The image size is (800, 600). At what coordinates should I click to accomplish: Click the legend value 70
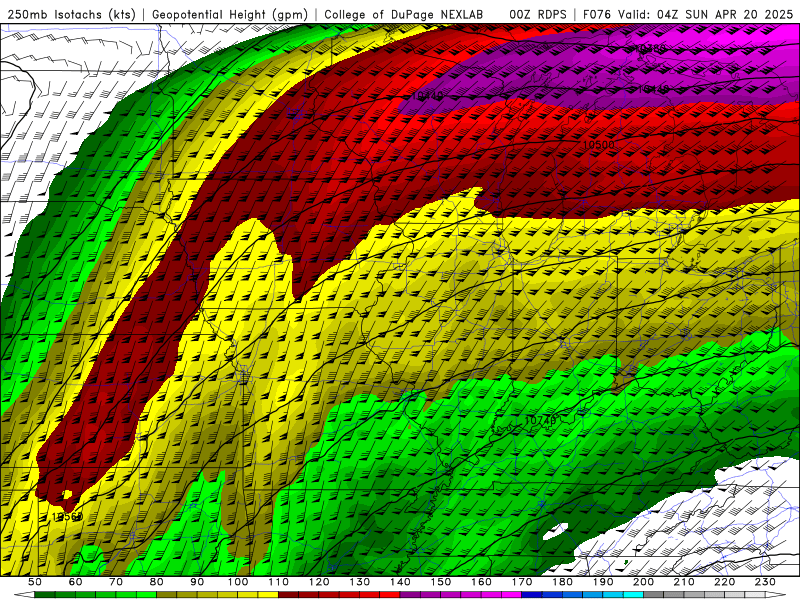(x=116, y=582)
